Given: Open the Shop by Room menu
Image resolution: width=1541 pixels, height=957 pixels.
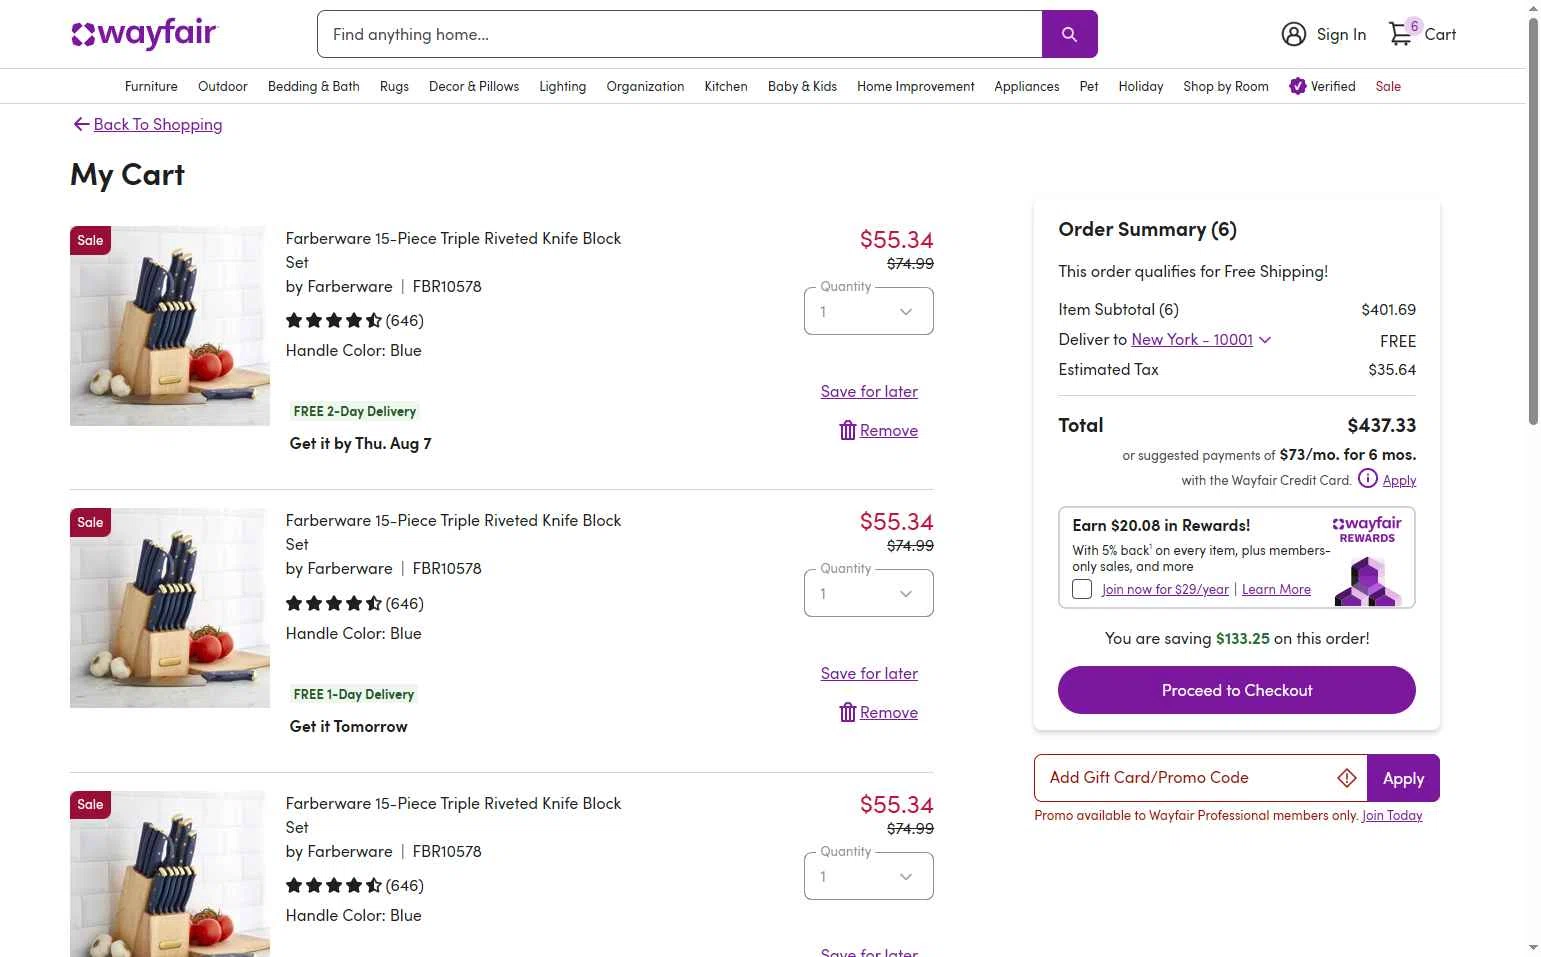Looking at the screenshot, I should point(1226,86).
